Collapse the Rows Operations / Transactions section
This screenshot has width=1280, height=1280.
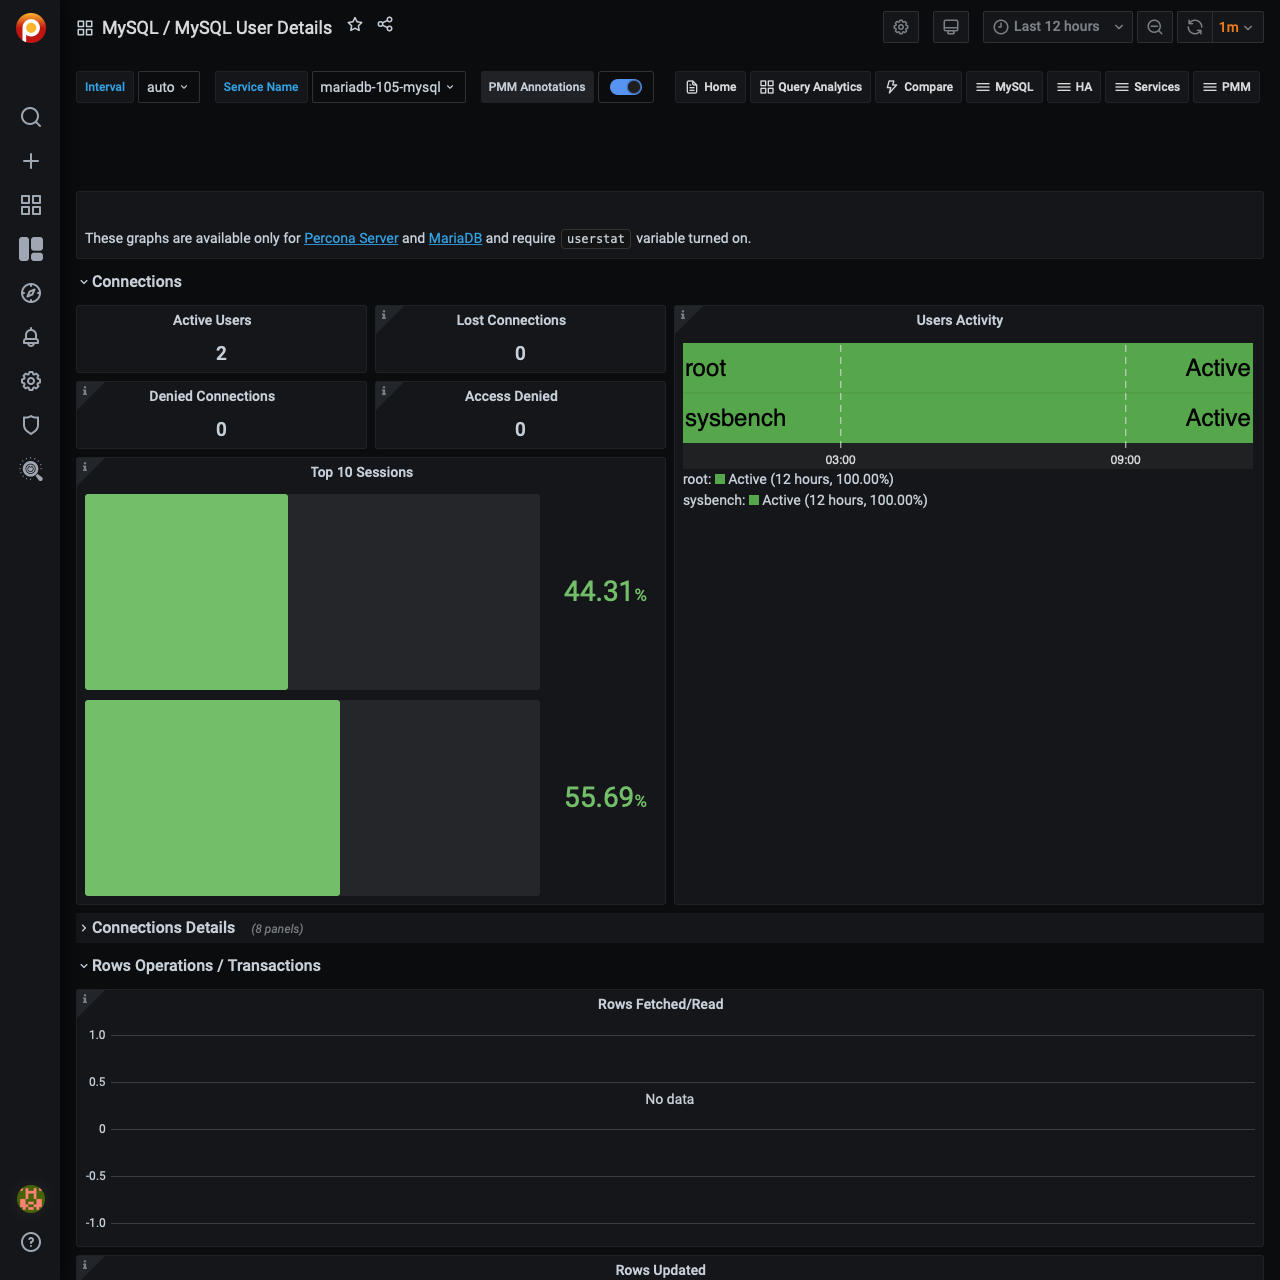tap(206, 966)
